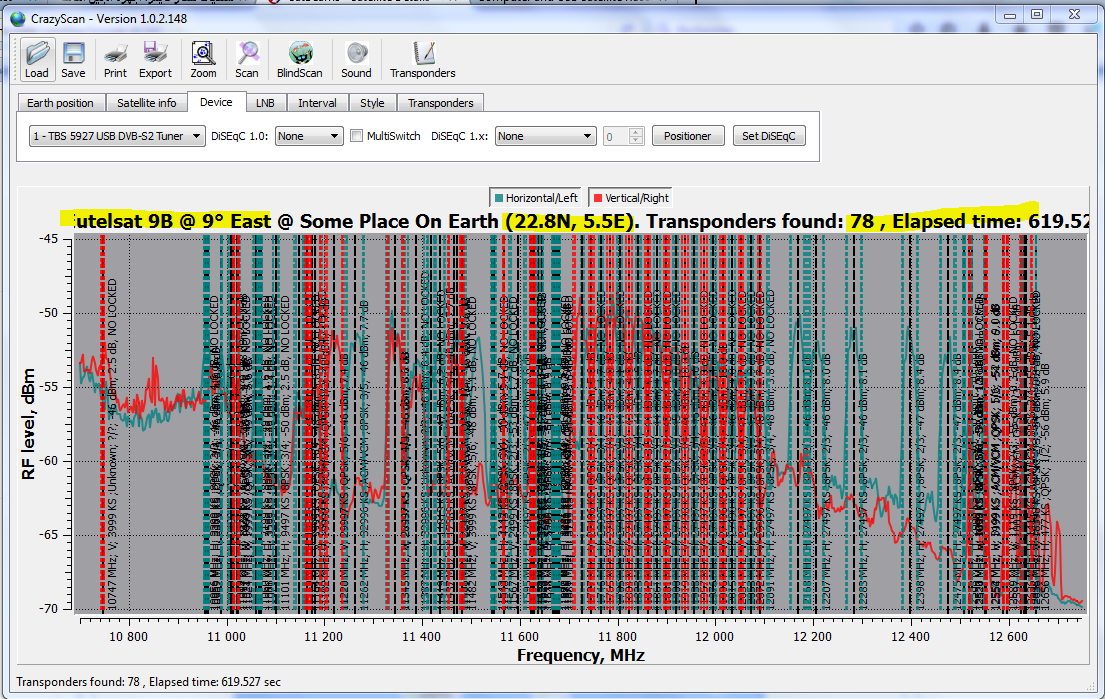Image resolution: width=1105 pixels, height=699 pixels.
Task: Start a spectrum Scan
Action: 247,59
